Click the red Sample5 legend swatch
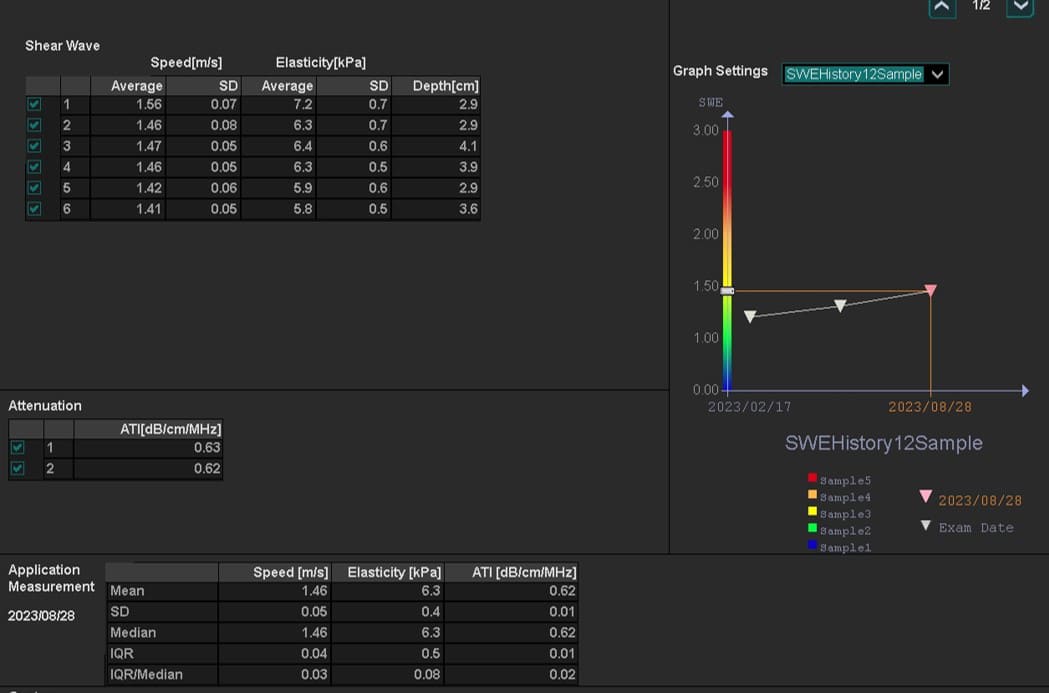The width and height of the screenshot is (1049, 693). [x=812, y=478]
